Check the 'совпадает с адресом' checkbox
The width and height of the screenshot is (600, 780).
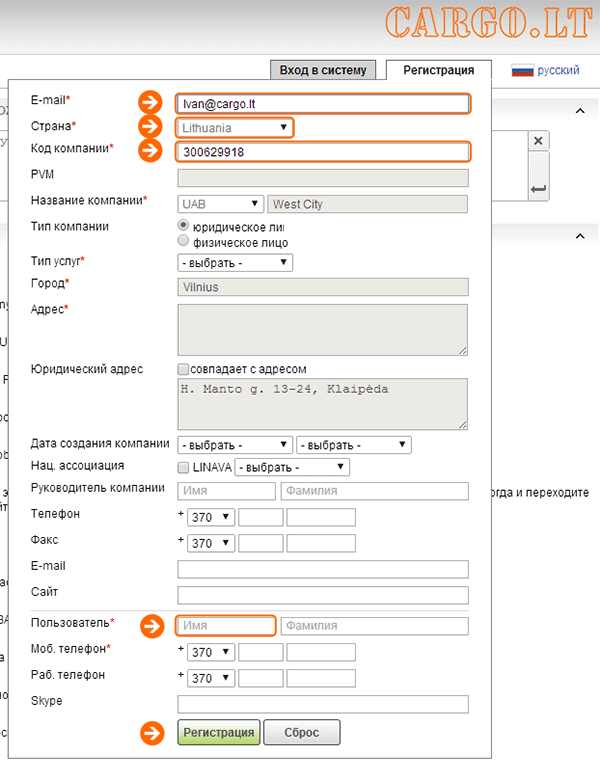click(x=183, y=369)
